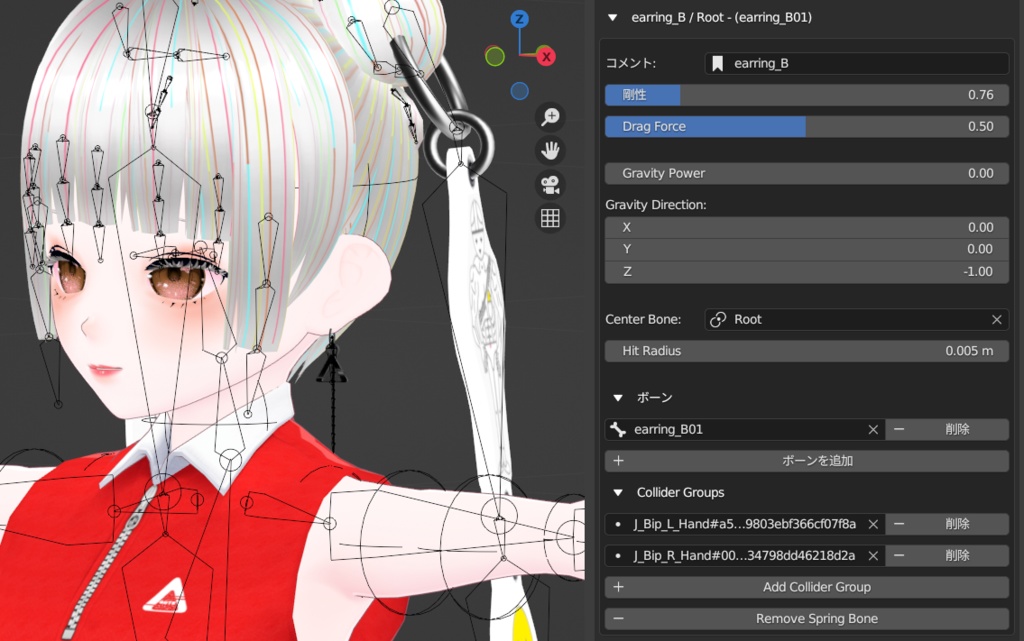Click the X axis on the navigation gizmo
This screenshot has height=641, width=1024.
tap(545, 57)
